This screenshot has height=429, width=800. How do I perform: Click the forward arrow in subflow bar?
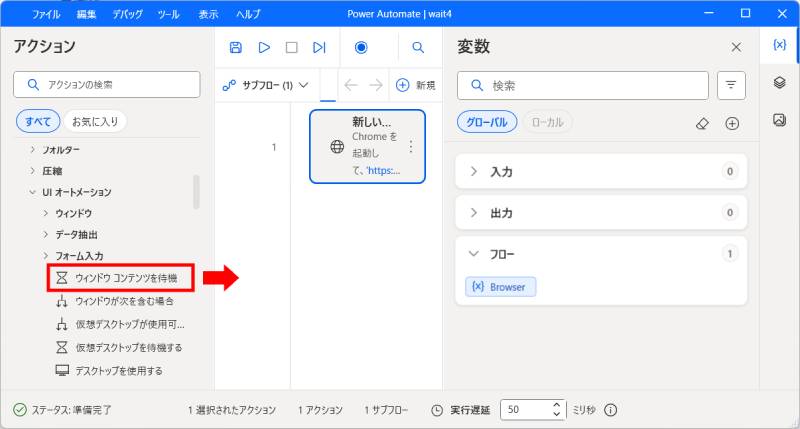tap(376, 85)
